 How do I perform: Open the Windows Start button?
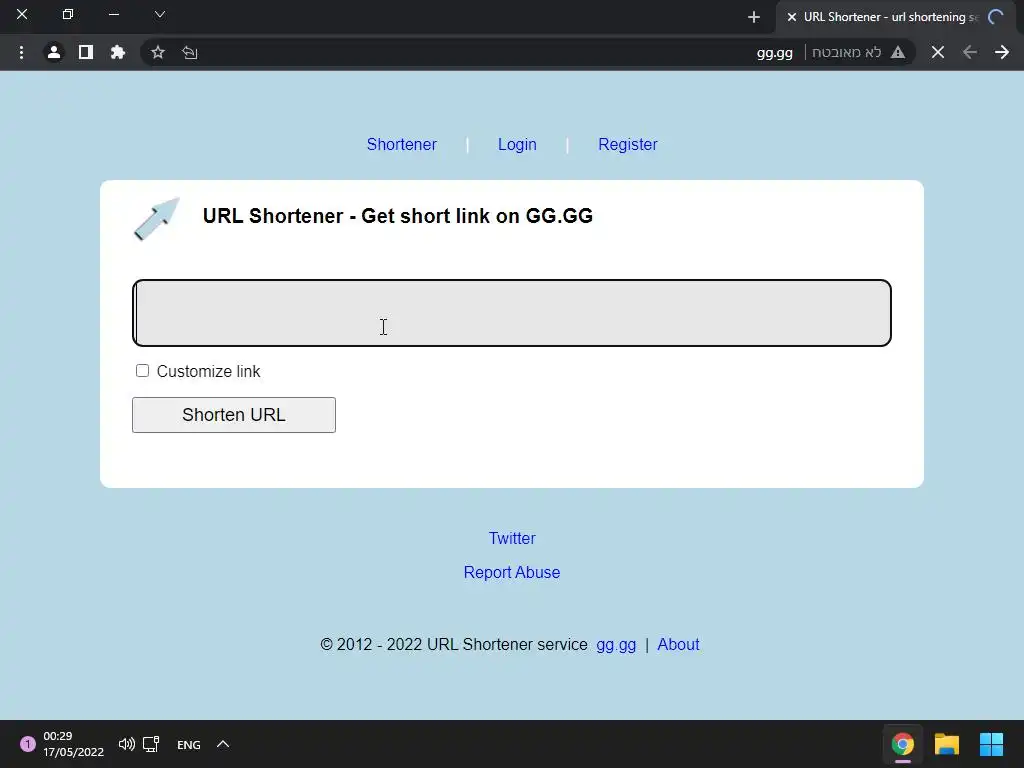pyautogui.click(x=991, y=744)
